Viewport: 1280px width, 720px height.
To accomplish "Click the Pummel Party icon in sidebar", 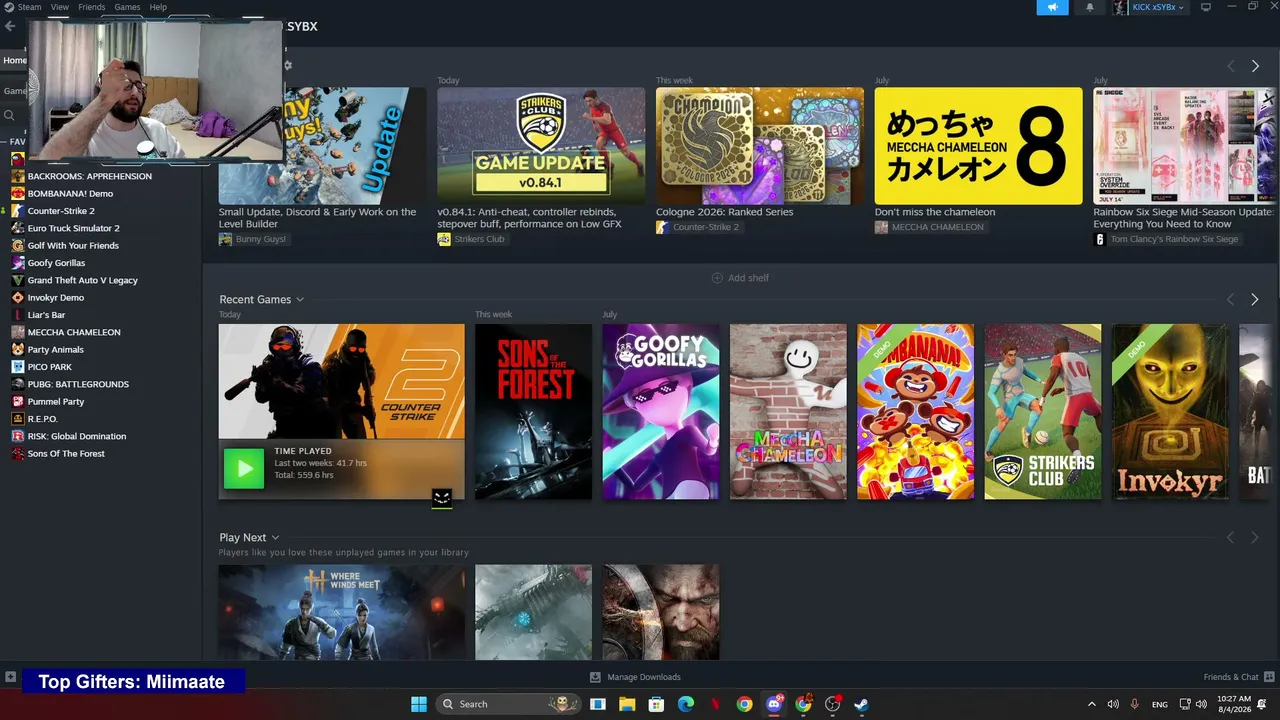I will click(18, 401).
